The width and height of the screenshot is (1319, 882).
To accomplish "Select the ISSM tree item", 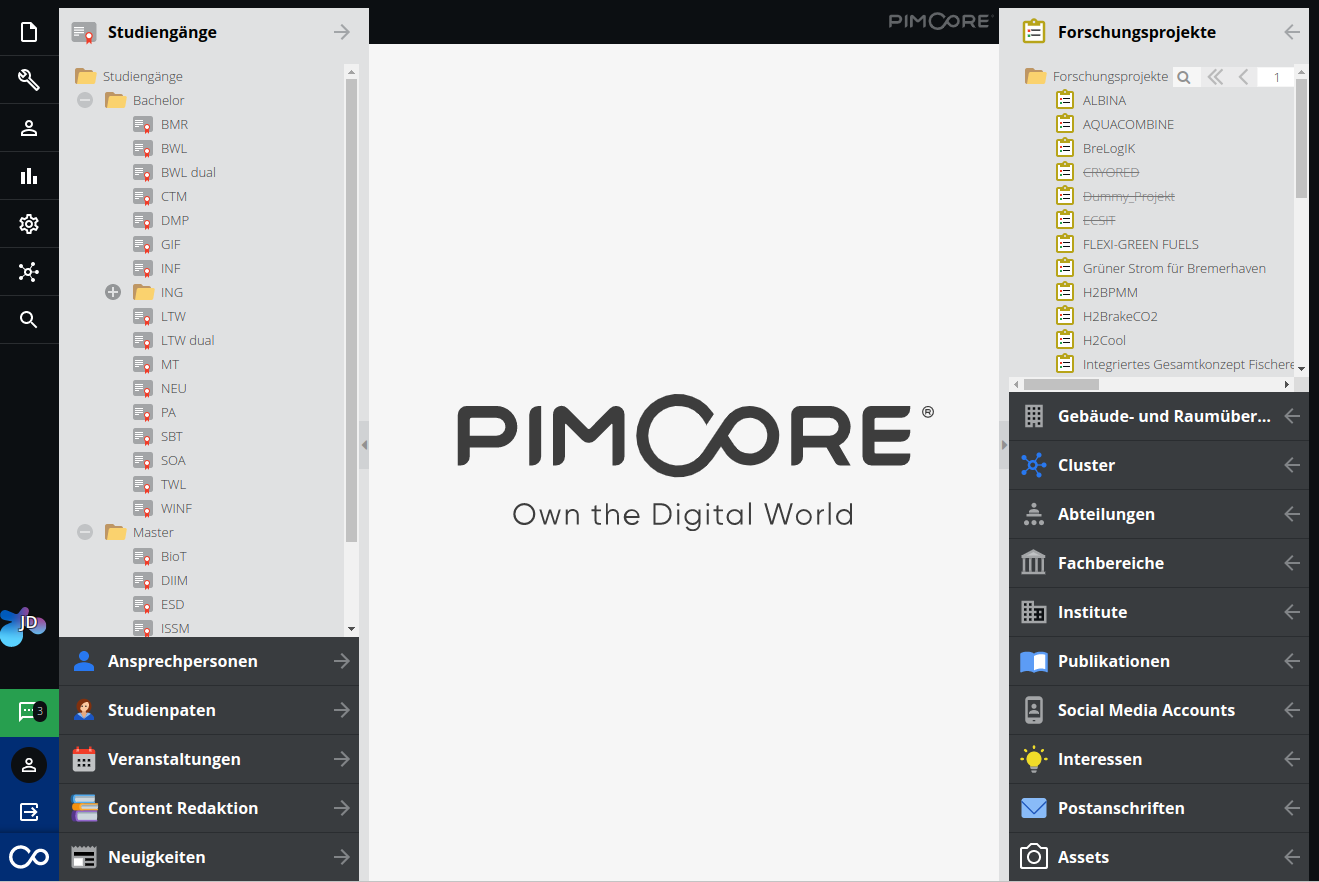I will click(x=175, y=628).
